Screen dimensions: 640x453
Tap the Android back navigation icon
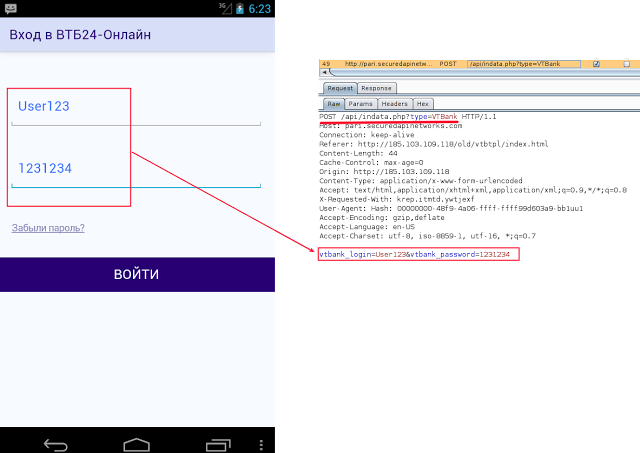(x=55, y=443)
